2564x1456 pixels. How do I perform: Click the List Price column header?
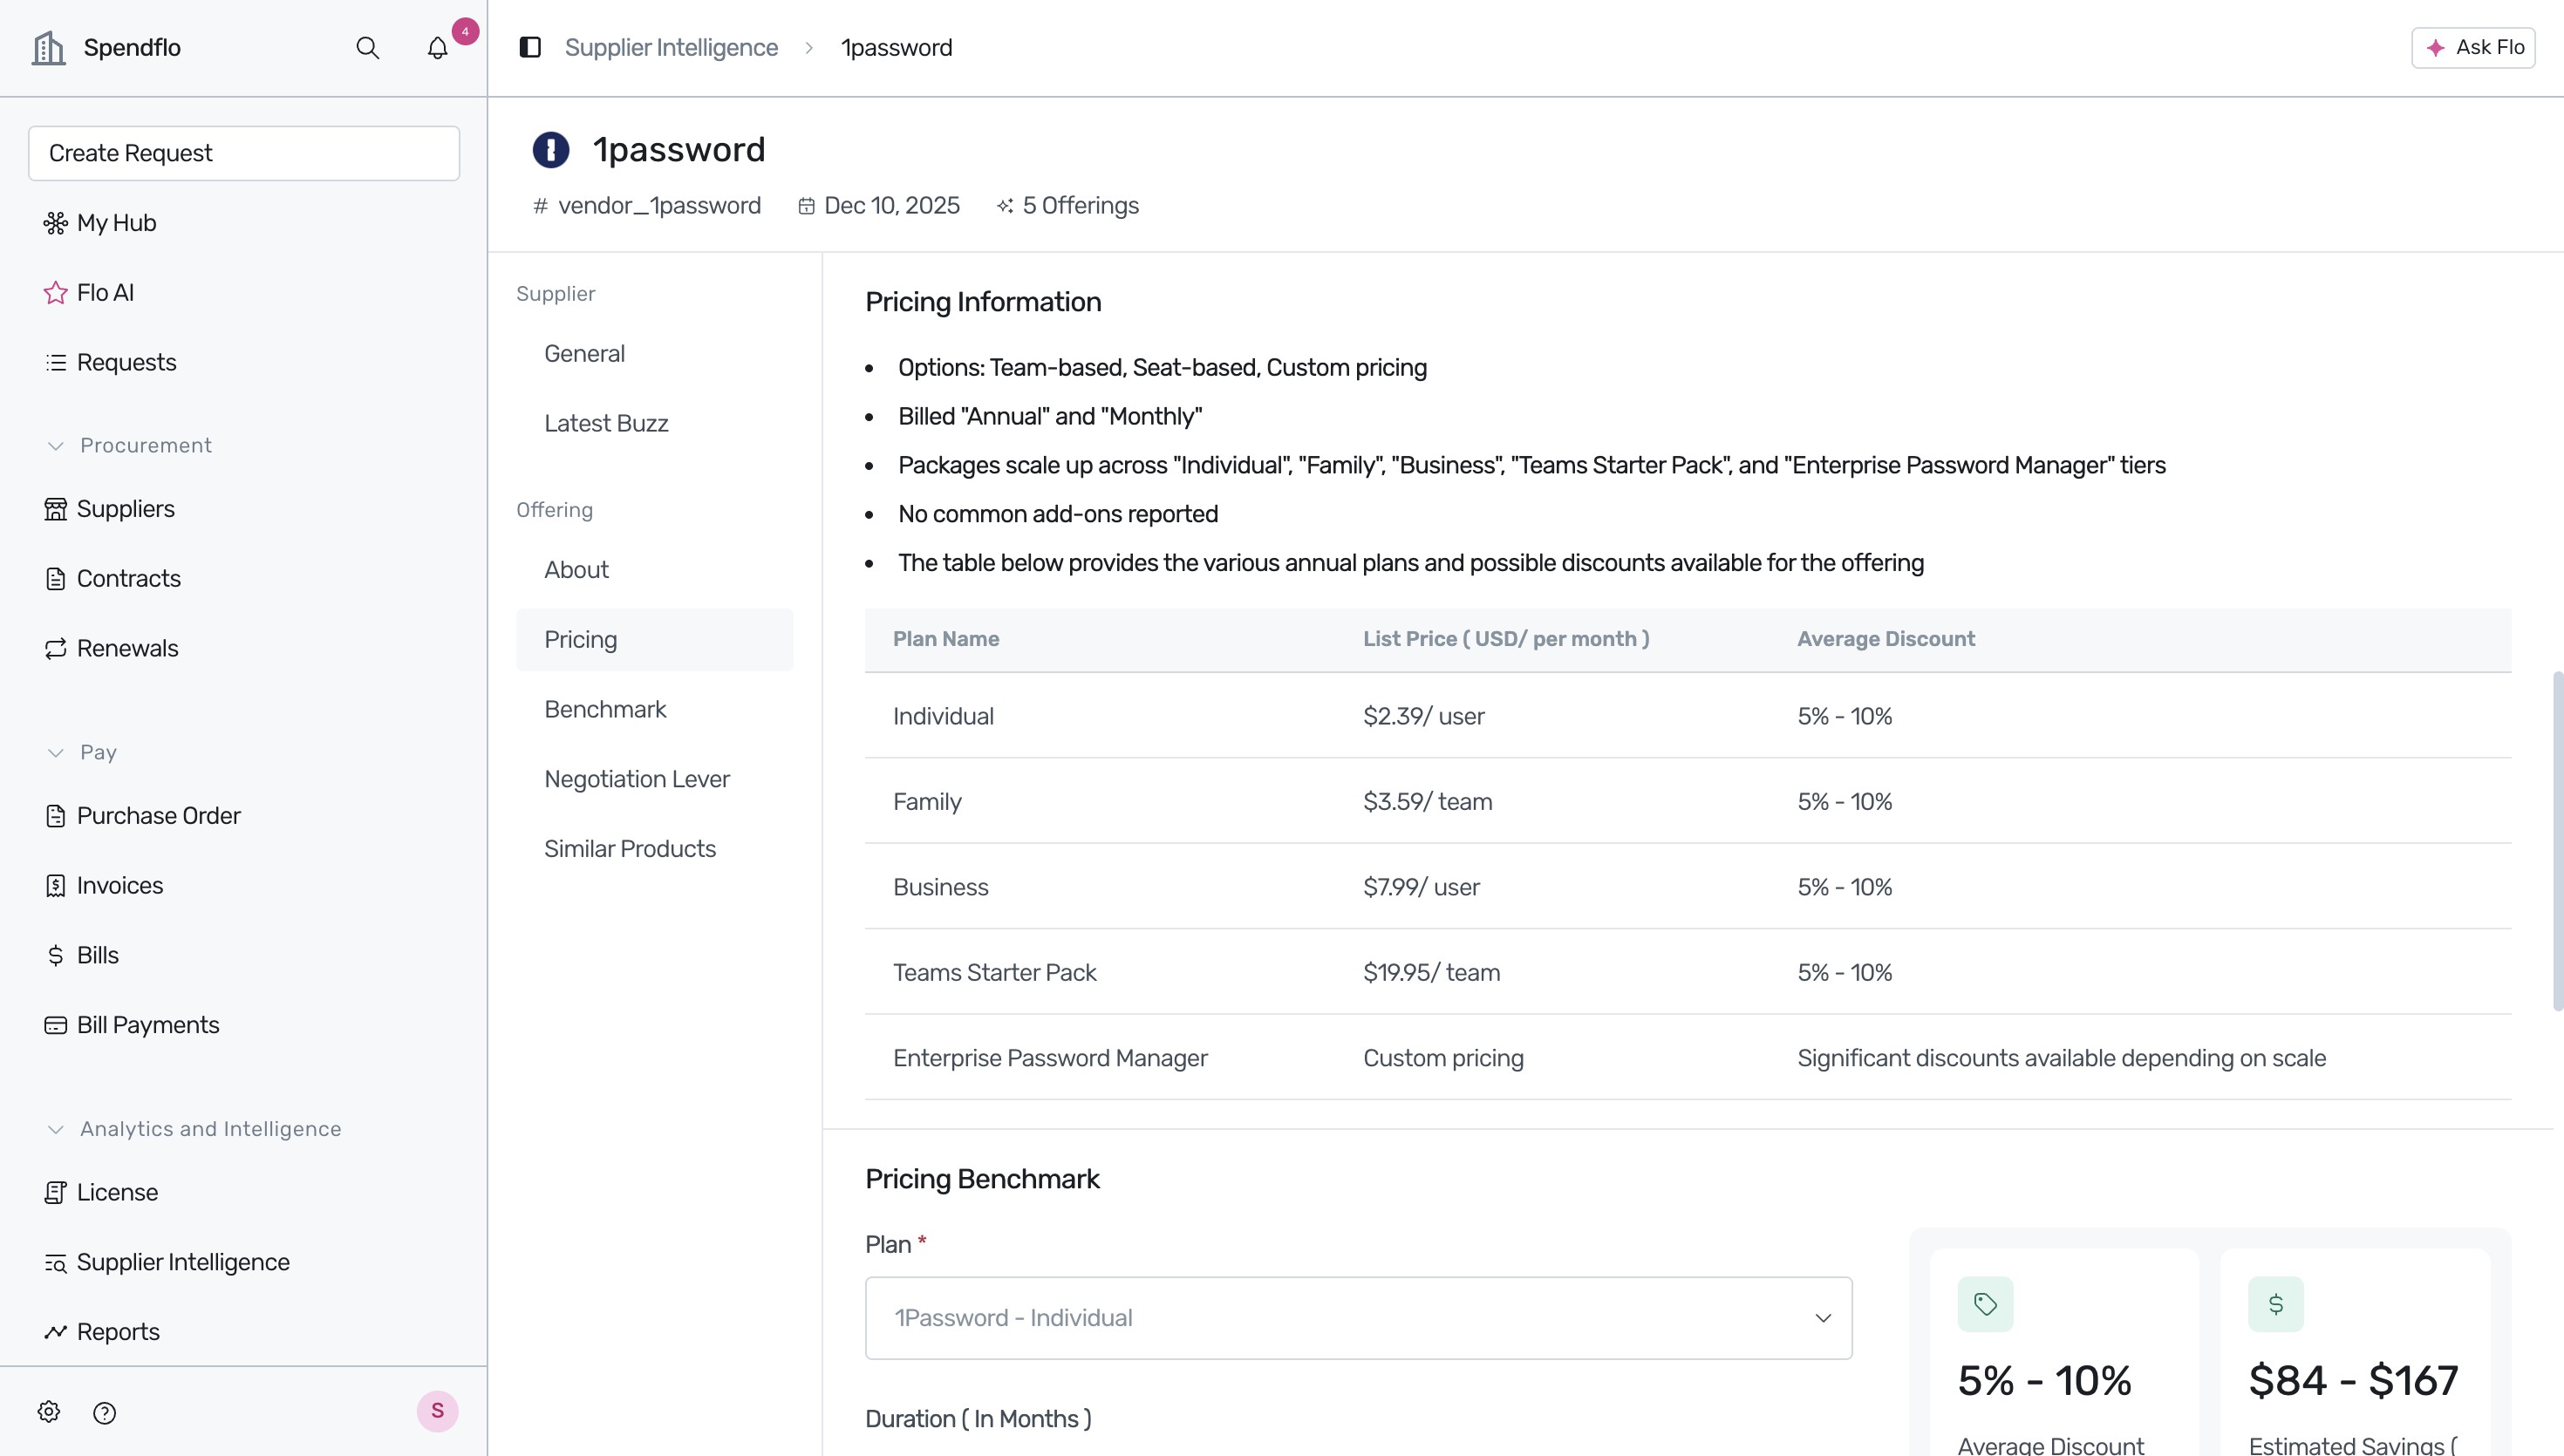pos(1506,639)
